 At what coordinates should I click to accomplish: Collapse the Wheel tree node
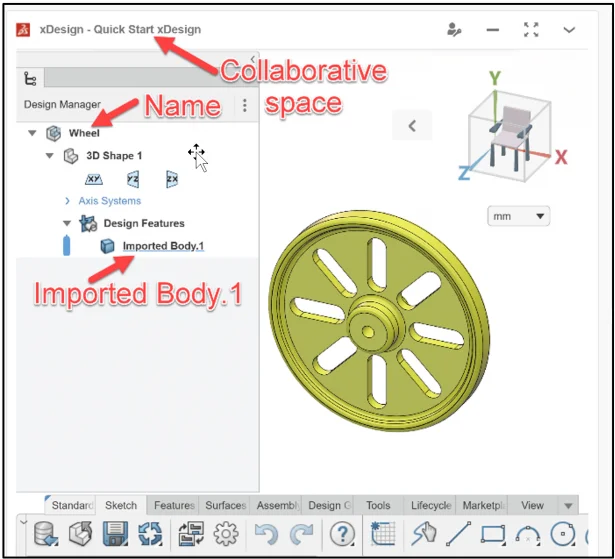pos(32,133)
